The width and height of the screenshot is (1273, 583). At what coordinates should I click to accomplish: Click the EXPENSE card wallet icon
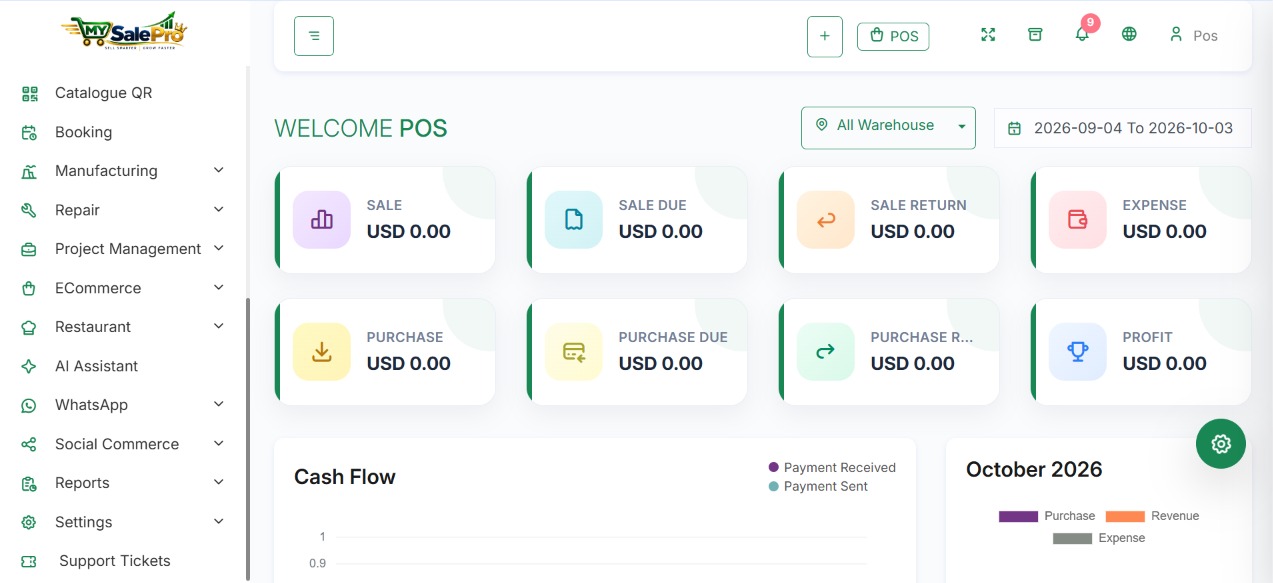point(1078,220)
